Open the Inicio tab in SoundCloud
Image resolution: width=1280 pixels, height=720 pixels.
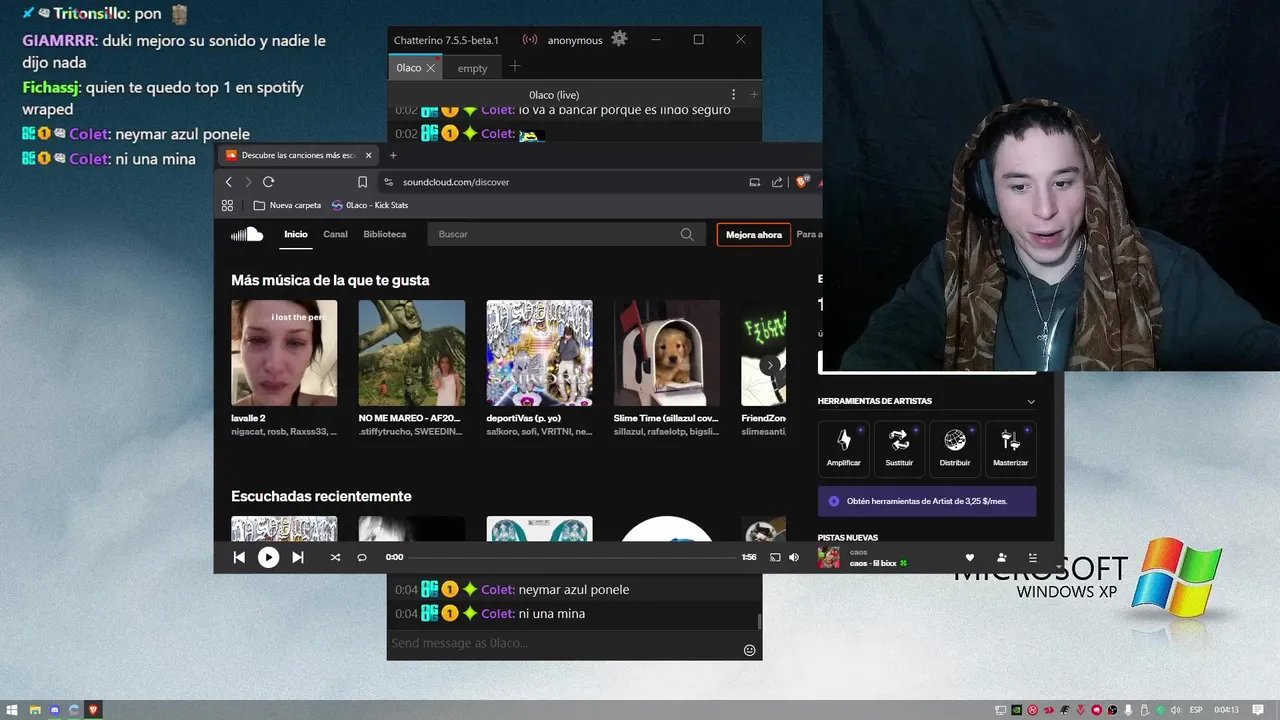click(x=296, y=234)
